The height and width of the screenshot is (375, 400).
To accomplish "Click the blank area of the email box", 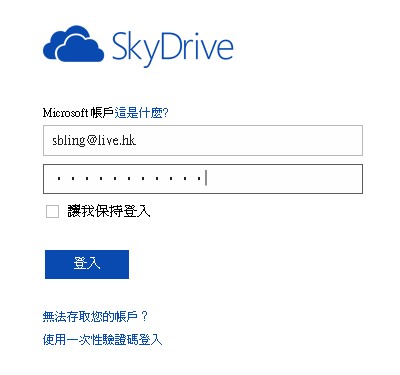I will tap(248, 140).
